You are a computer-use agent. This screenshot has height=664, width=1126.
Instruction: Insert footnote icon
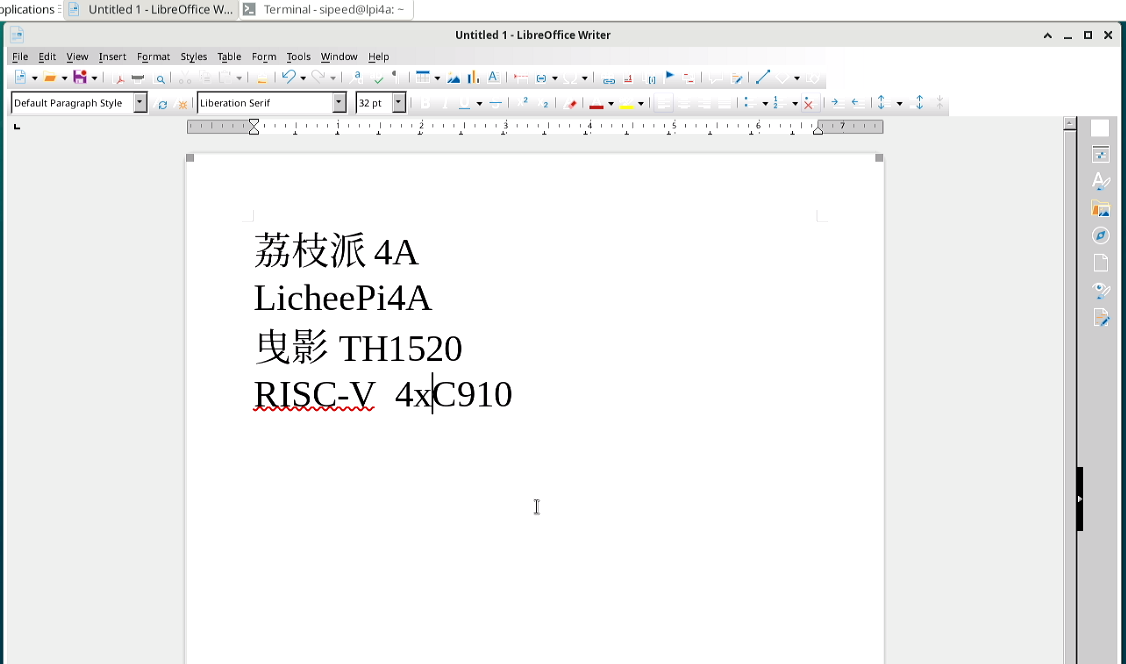(628, 78)
